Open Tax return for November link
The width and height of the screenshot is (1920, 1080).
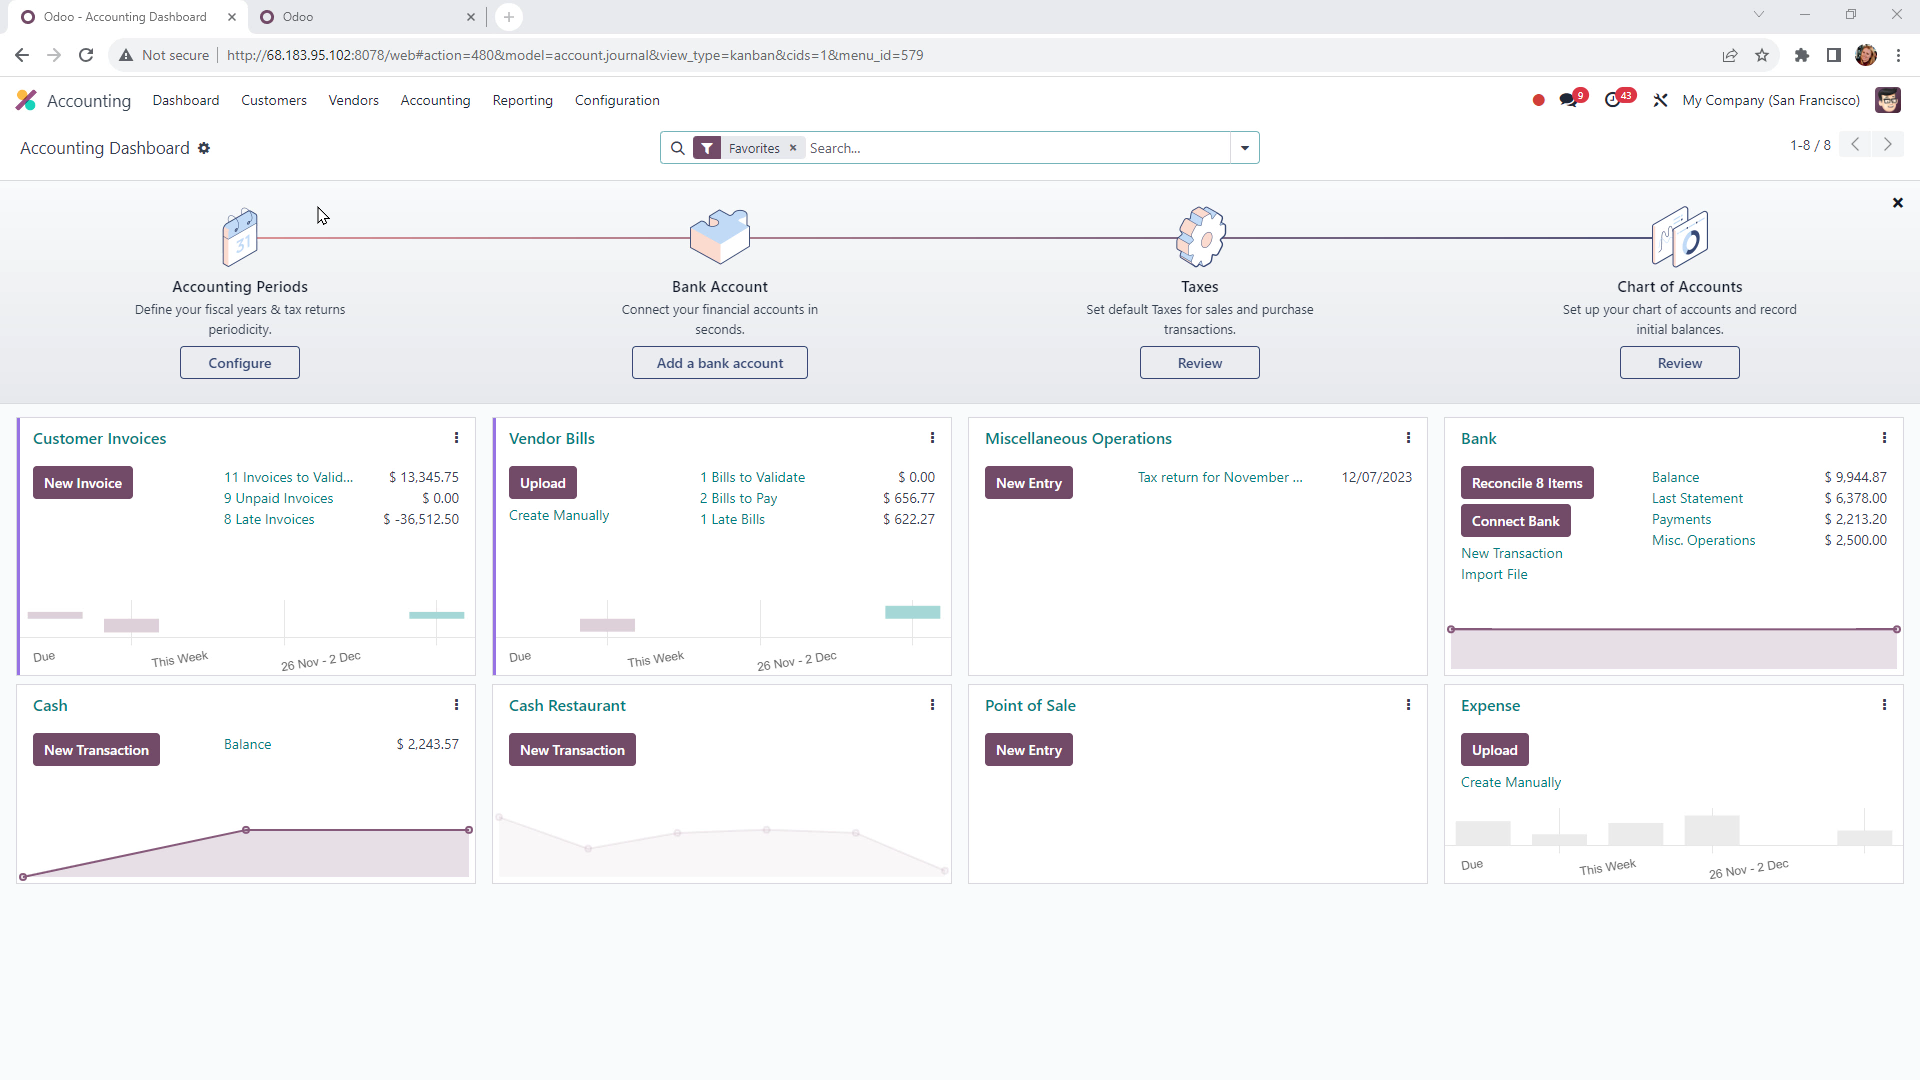tap(1220, 478)
